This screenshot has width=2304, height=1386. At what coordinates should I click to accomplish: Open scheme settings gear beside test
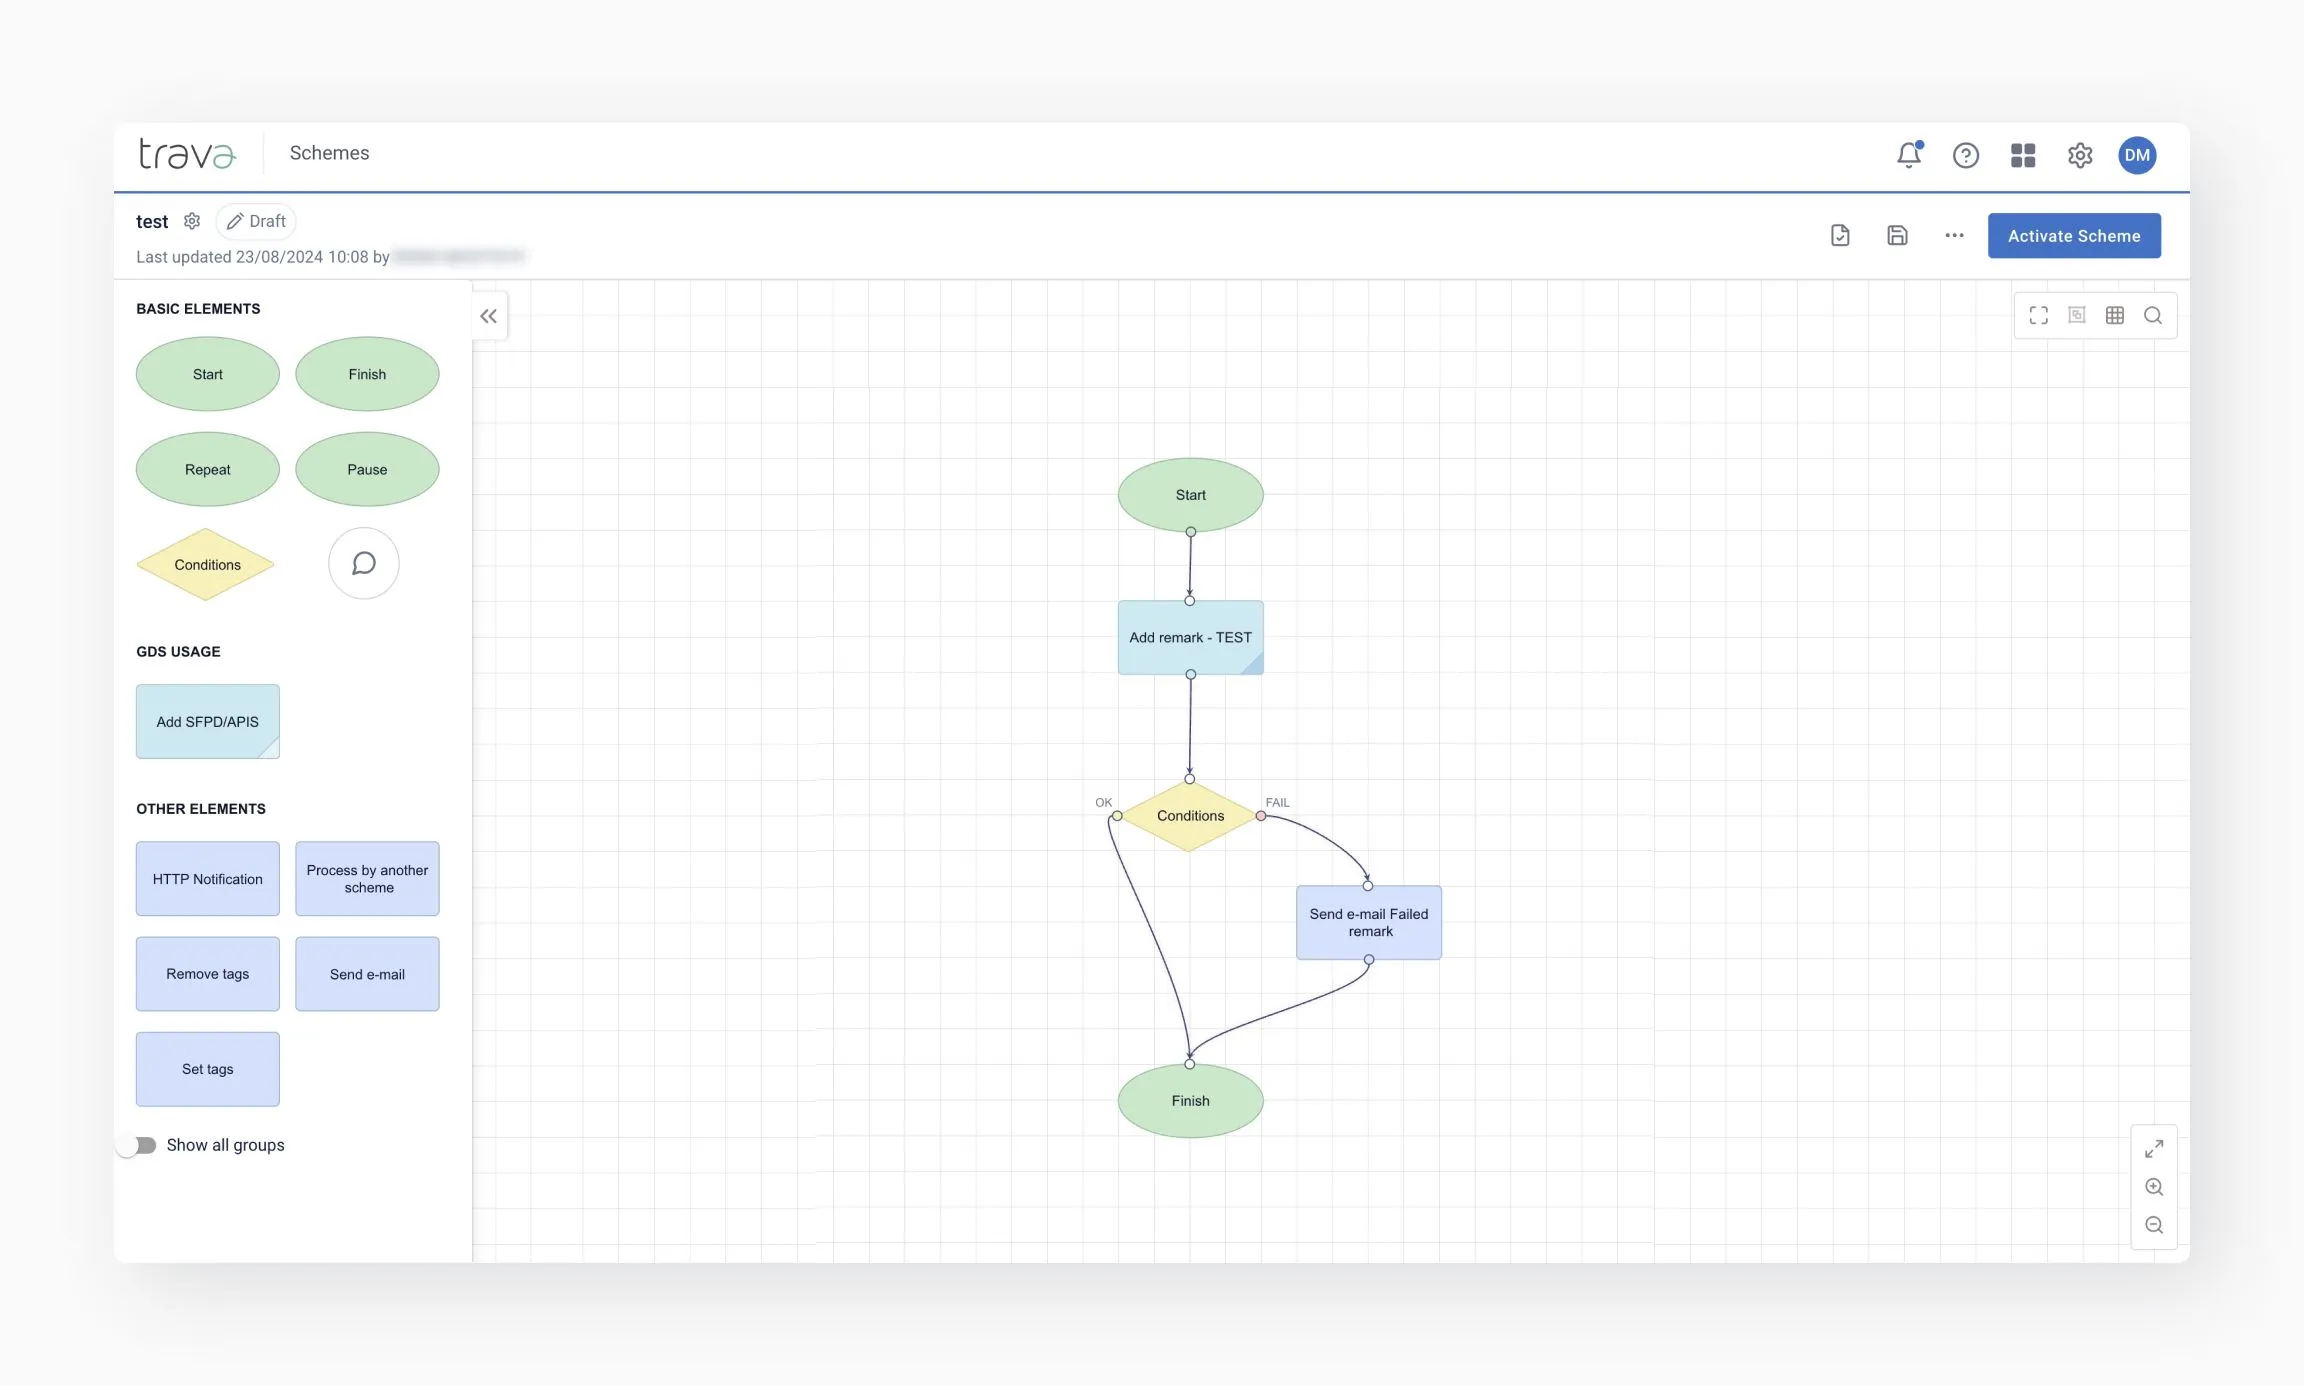(192, 221)
